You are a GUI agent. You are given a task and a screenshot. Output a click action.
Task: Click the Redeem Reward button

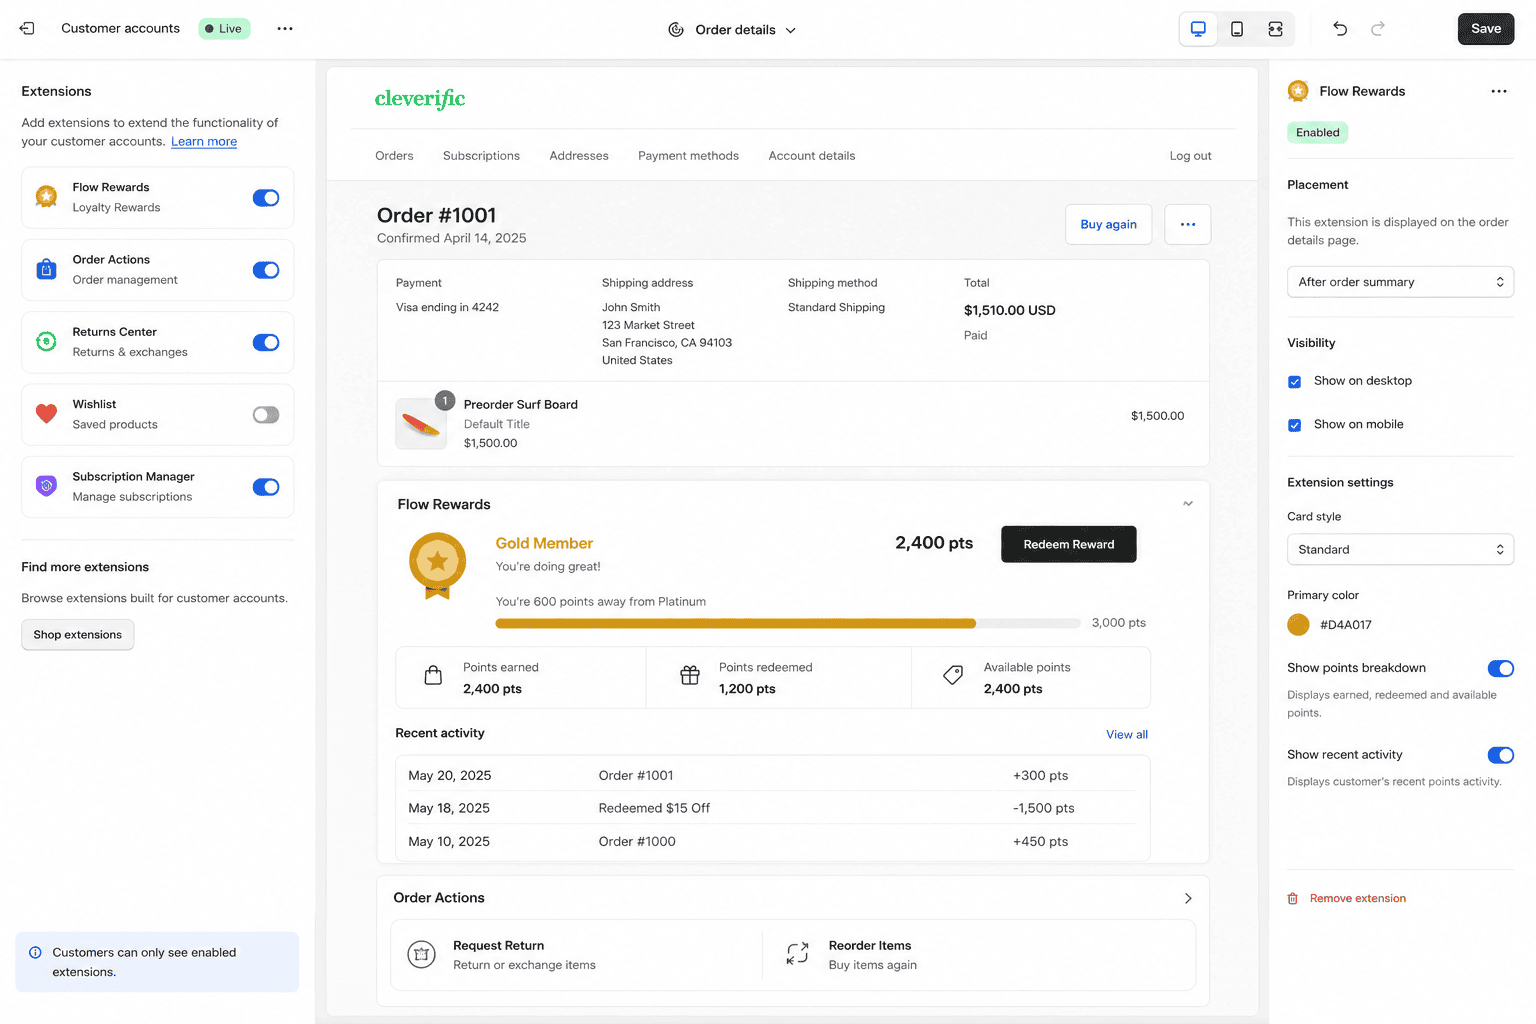coord(1068,544)
